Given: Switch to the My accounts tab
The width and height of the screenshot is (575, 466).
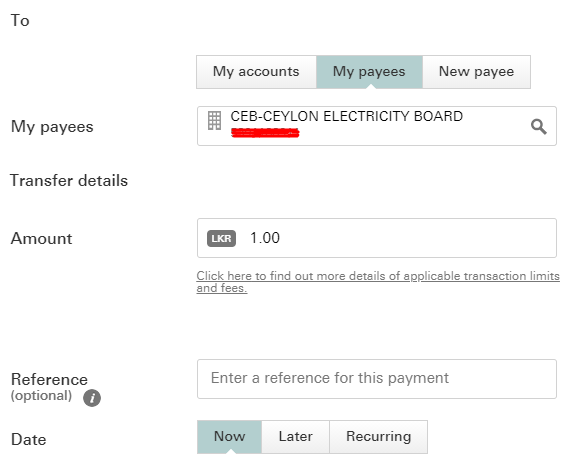Looking at the screenshot, I should pos(256,72).
